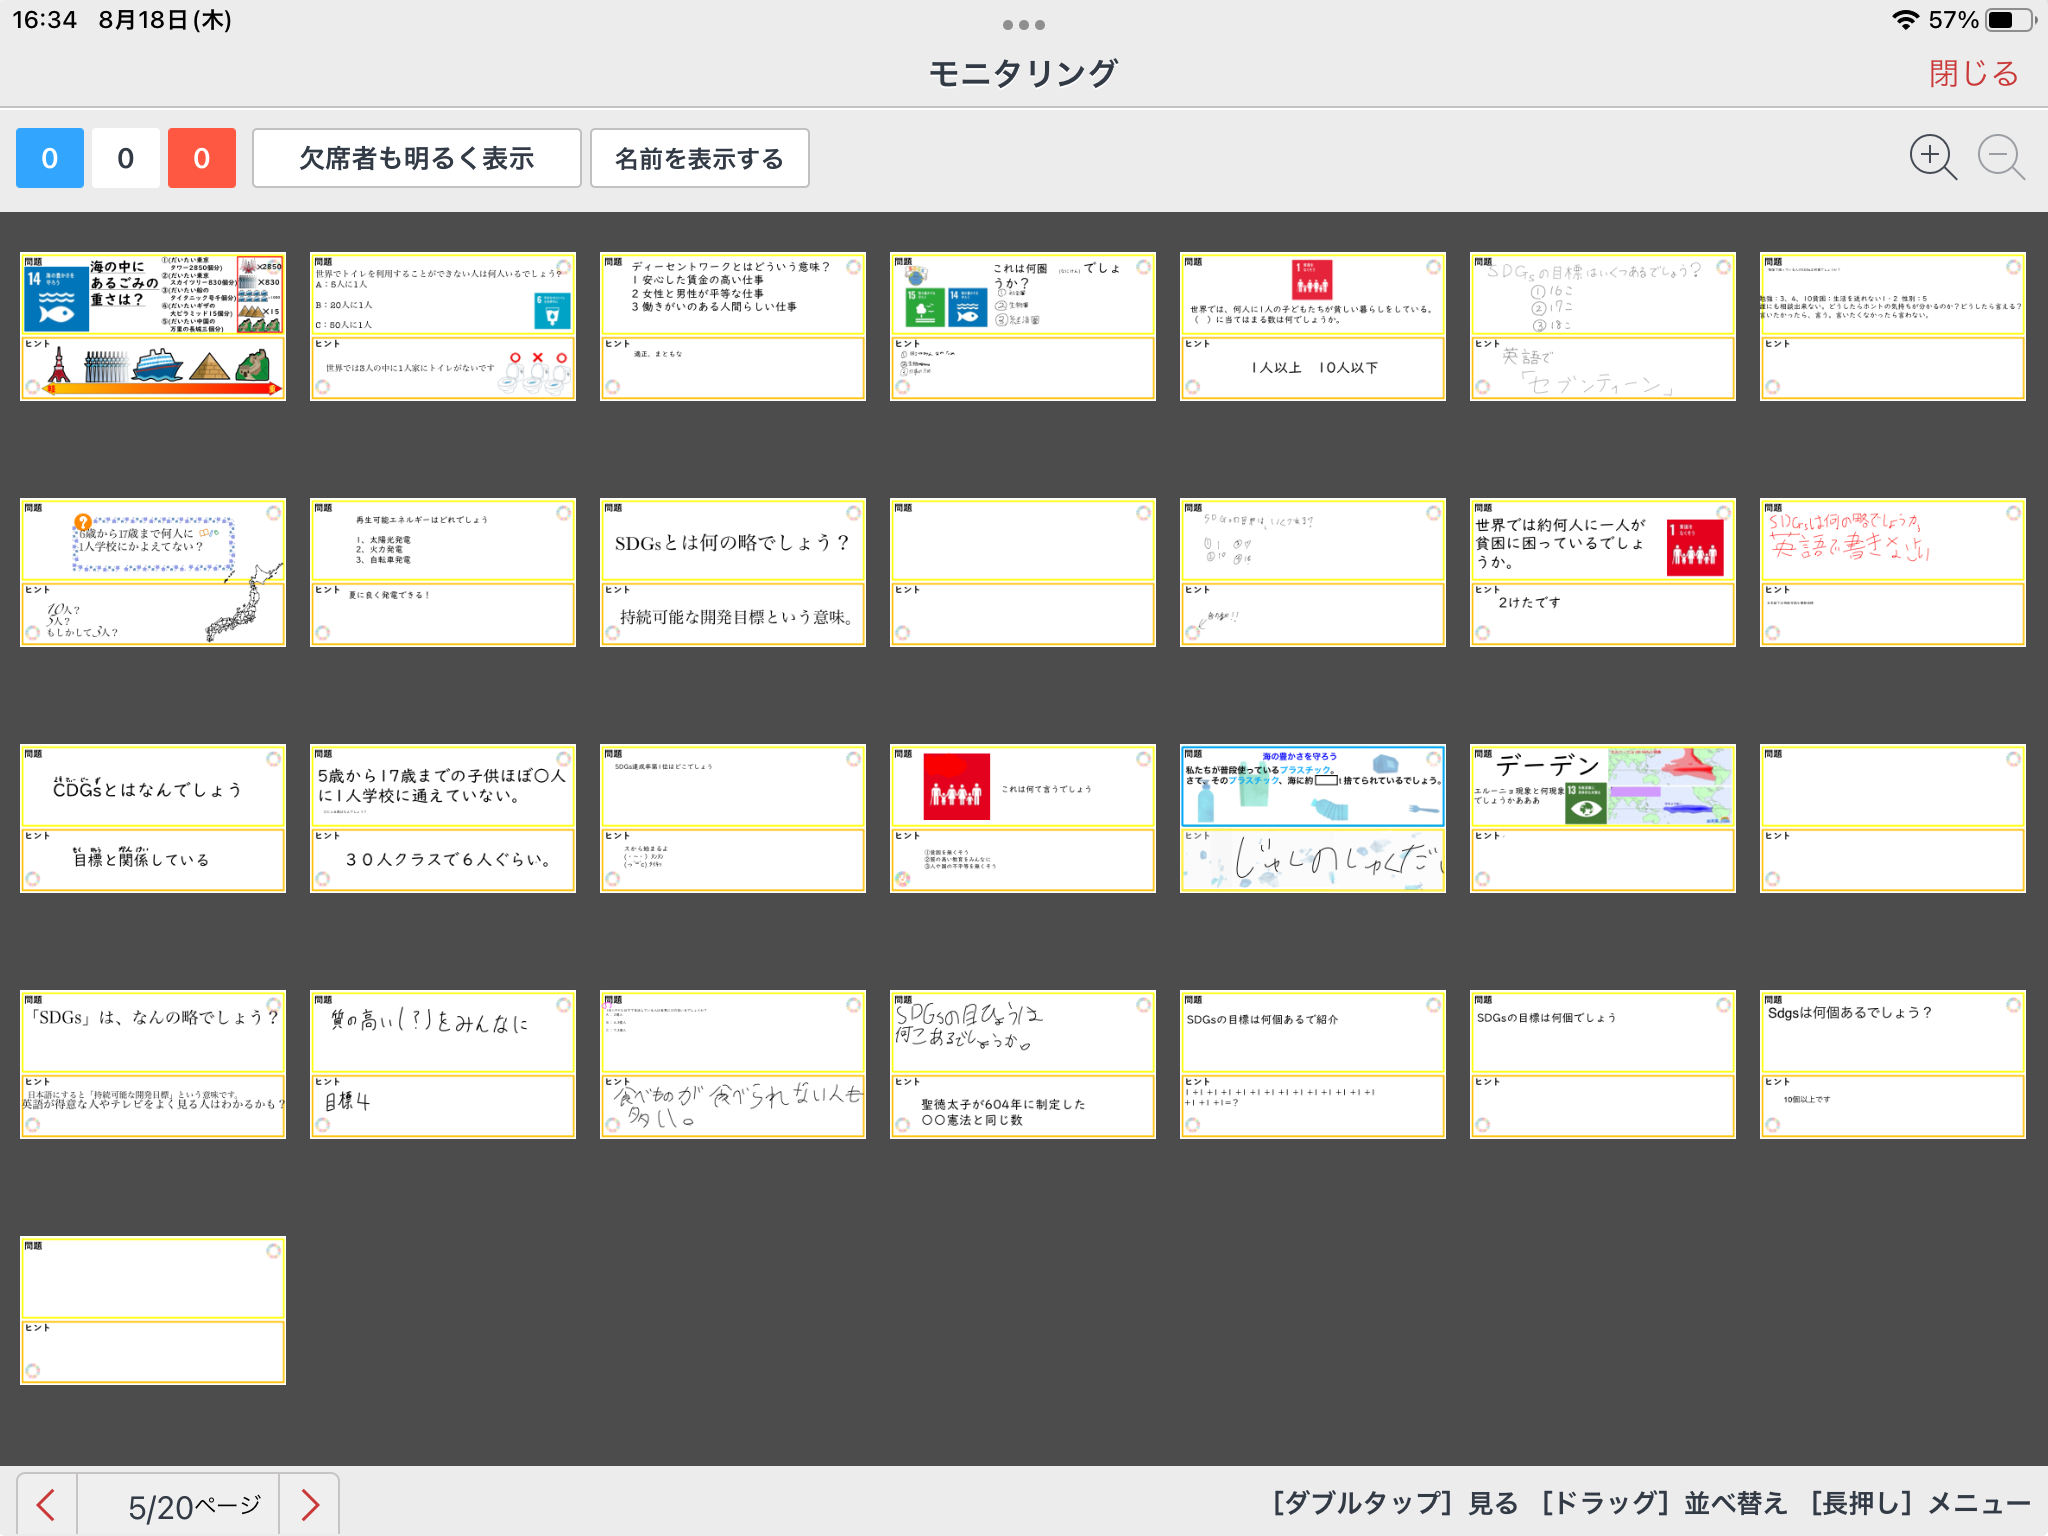The width and height of the screenshot is (2048, 1536).
Task: Select the white 0 counter filter
Action: [125, 158]
